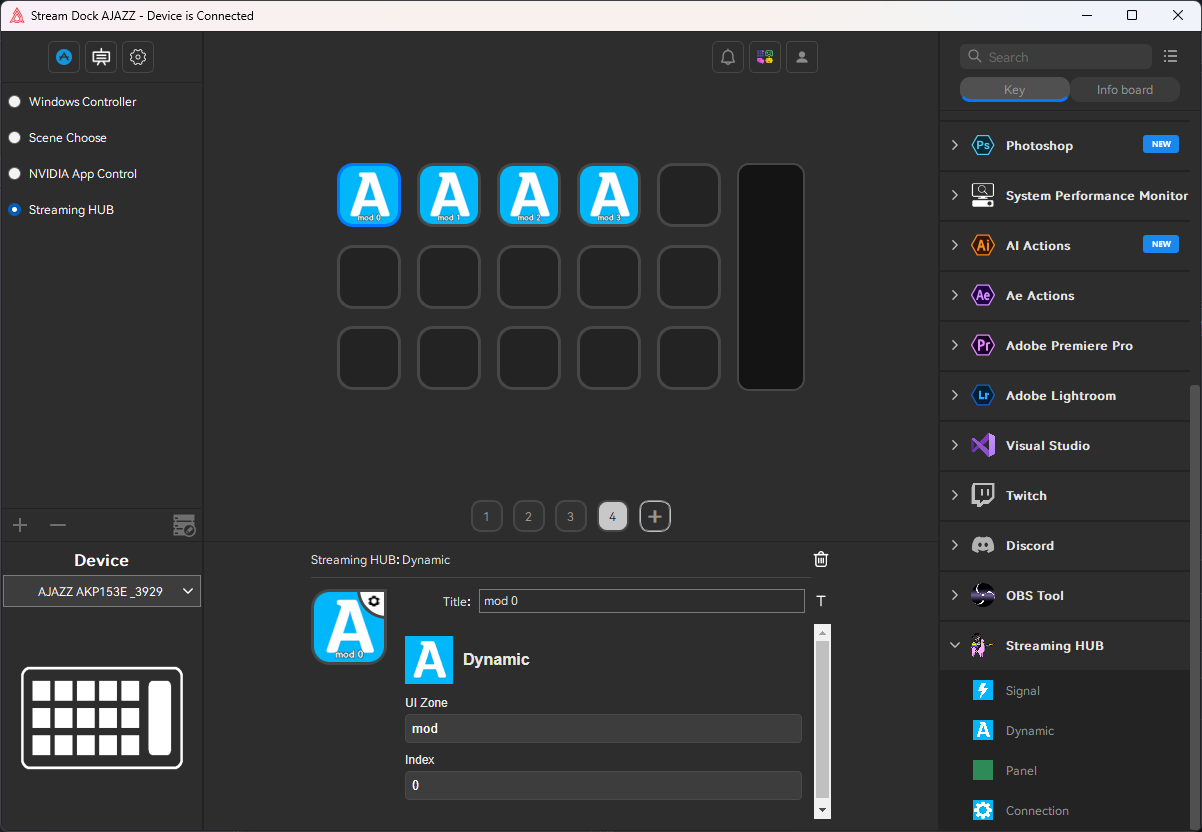Click the NEW badge next to AI Actions

[1161, 244]
